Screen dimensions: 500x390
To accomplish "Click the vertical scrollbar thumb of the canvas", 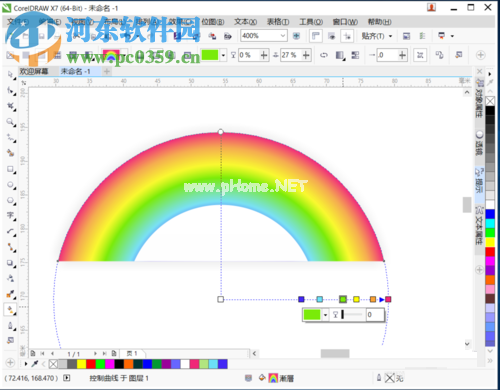I will click(467, 204).
